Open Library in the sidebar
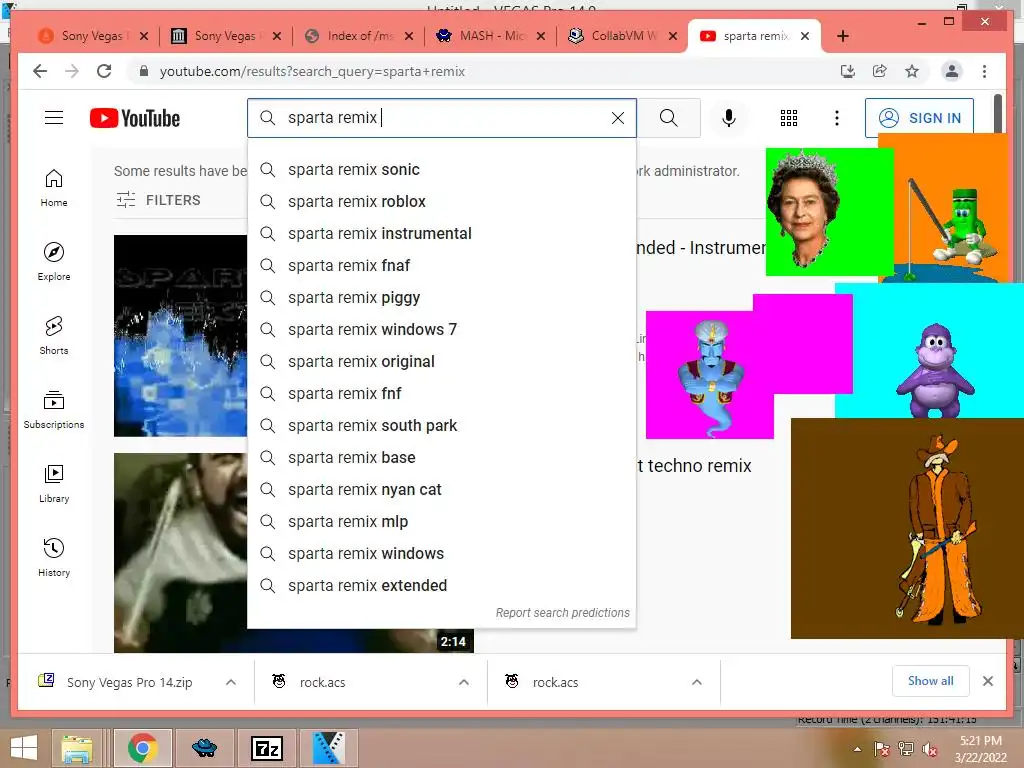The width and height of the screenshot is (1024, 768). (54, 483)
